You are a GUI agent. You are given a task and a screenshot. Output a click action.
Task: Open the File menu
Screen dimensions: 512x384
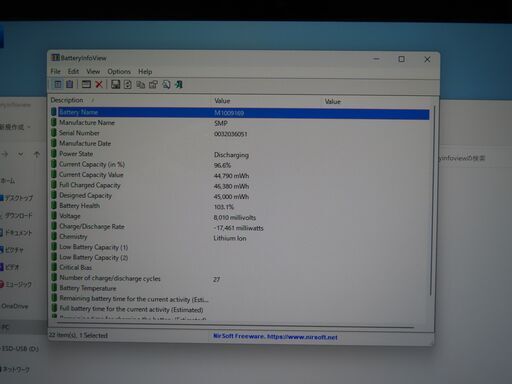(55, 71)
